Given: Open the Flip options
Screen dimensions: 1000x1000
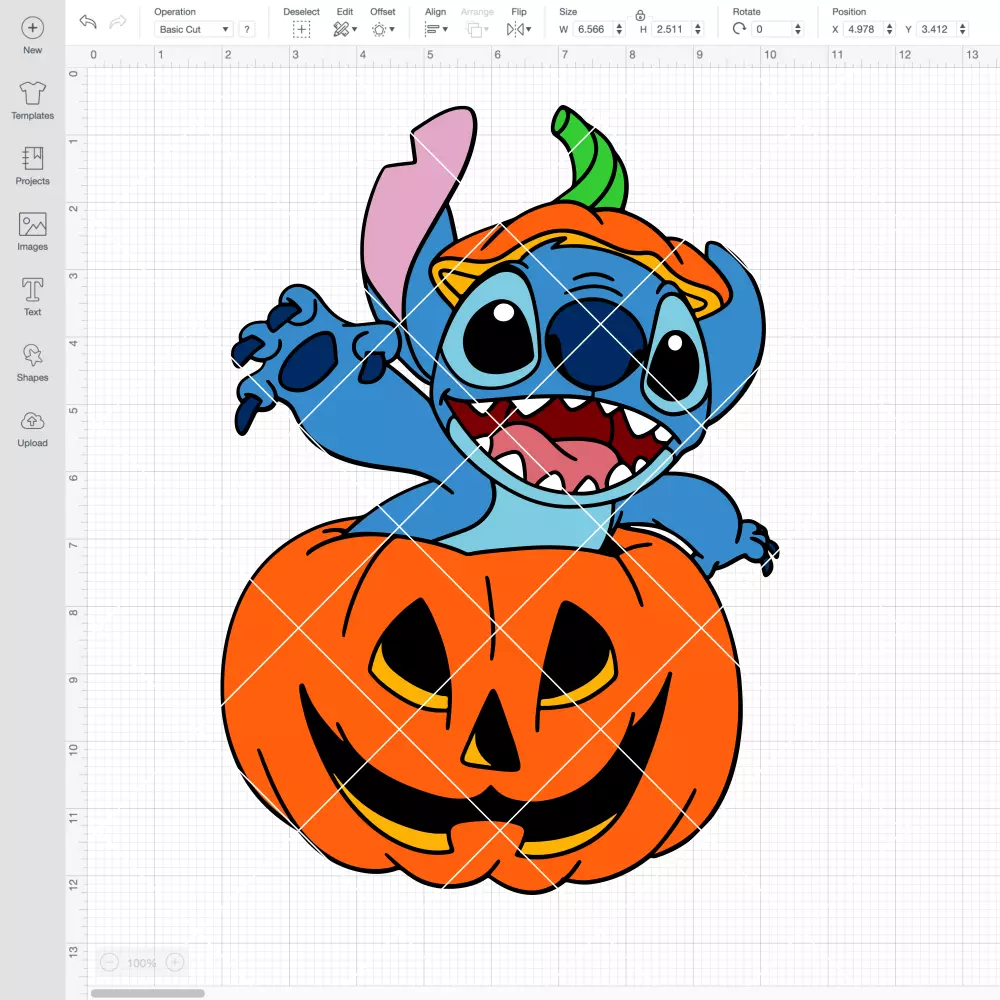Looking at the screenshot, I should click(518, 29).
